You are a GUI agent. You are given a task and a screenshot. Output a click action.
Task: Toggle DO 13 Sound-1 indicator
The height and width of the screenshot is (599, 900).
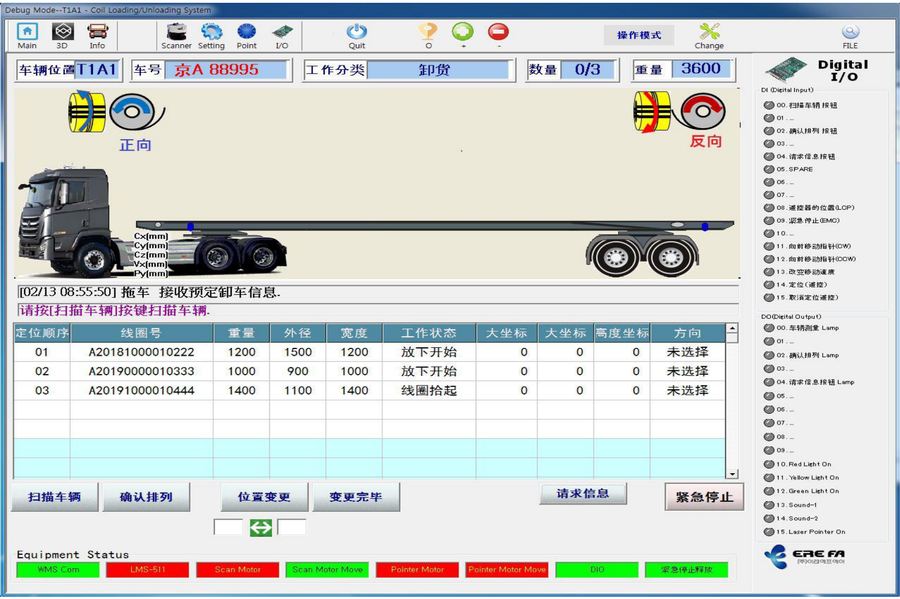(769, 505)
